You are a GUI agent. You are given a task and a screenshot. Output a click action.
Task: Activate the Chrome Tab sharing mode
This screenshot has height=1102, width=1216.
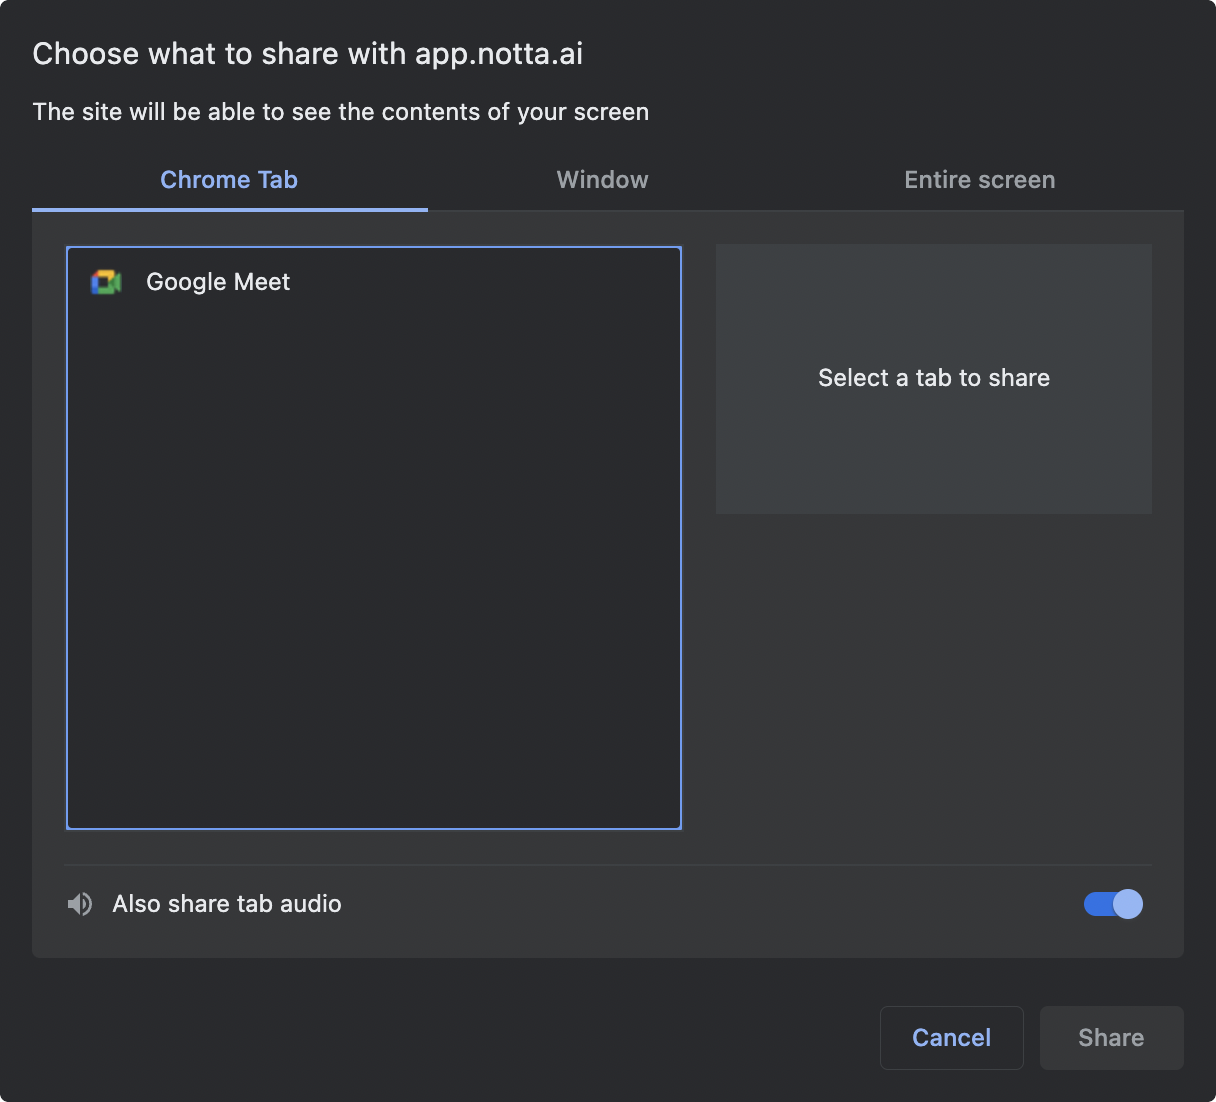pos(228,180)
